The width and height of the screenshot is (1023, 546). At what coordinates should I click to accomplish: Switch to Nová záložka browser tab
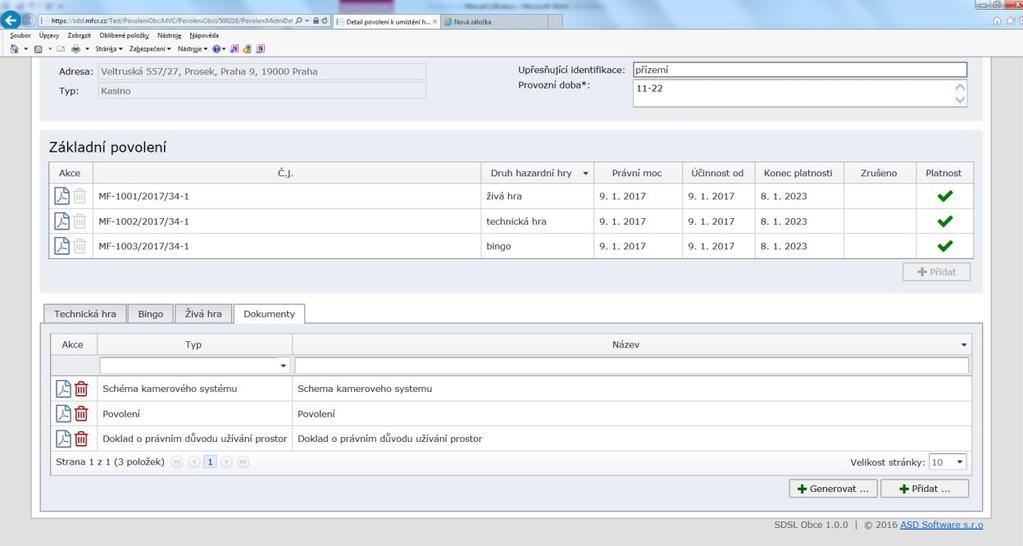pos(496,22)
